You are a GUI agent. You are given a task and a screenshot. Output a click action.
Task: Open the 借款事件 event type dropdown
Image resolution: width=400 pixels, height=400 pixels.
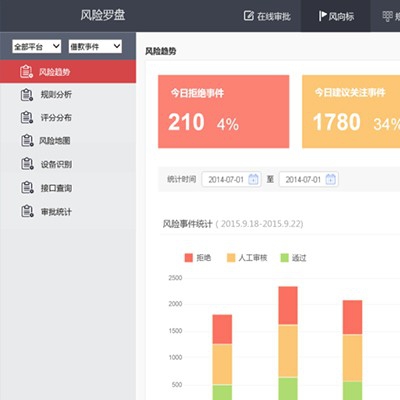click(x=95, y=46)
